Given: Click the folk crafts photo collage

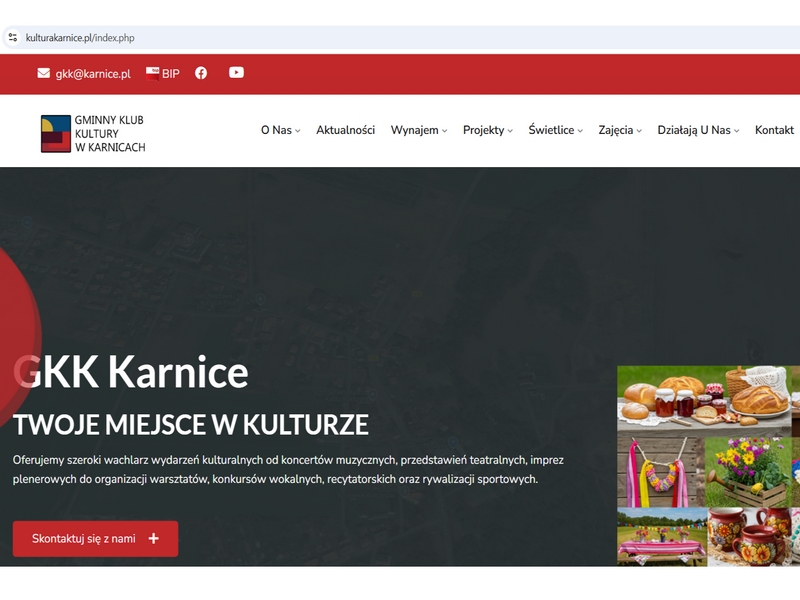Looking at the screenshot, I should (708, 466).
